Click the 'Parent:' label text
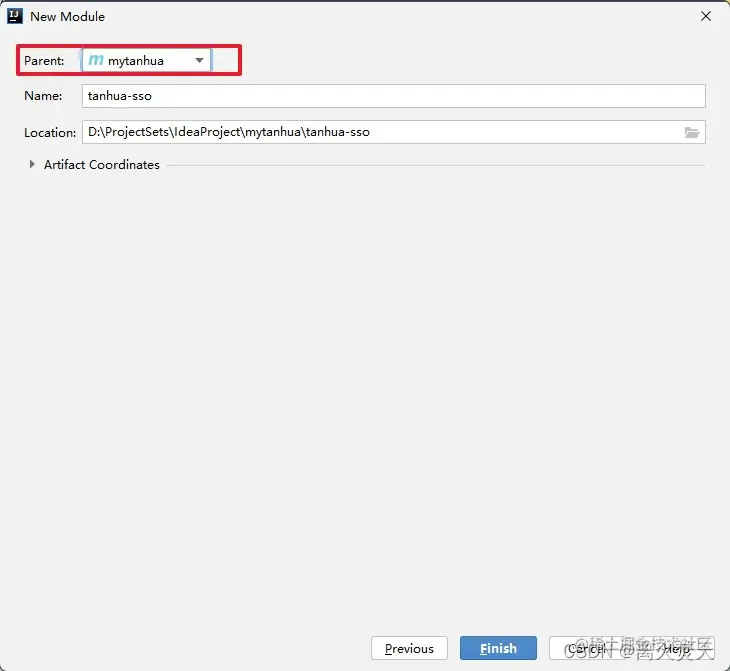This screenshot has height=671, width=730. (44, 61)
